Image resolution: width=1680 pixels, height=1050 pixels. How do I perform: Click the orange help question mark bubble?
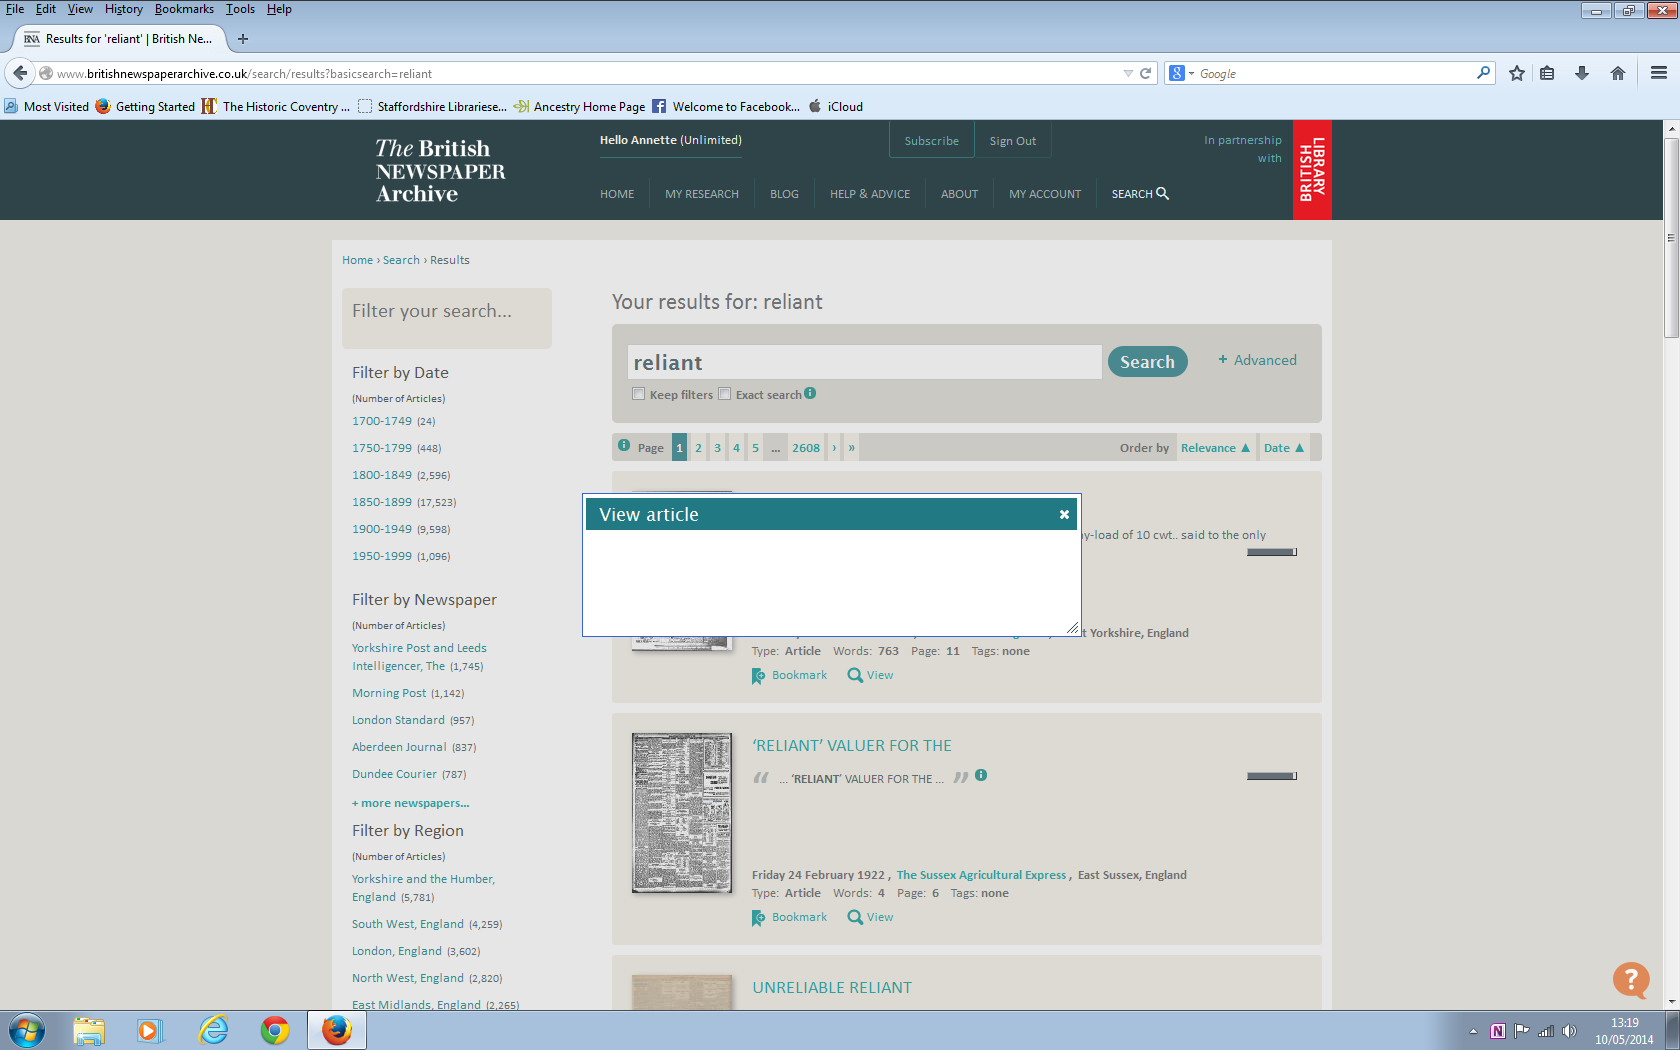[x=1631, y=980]
